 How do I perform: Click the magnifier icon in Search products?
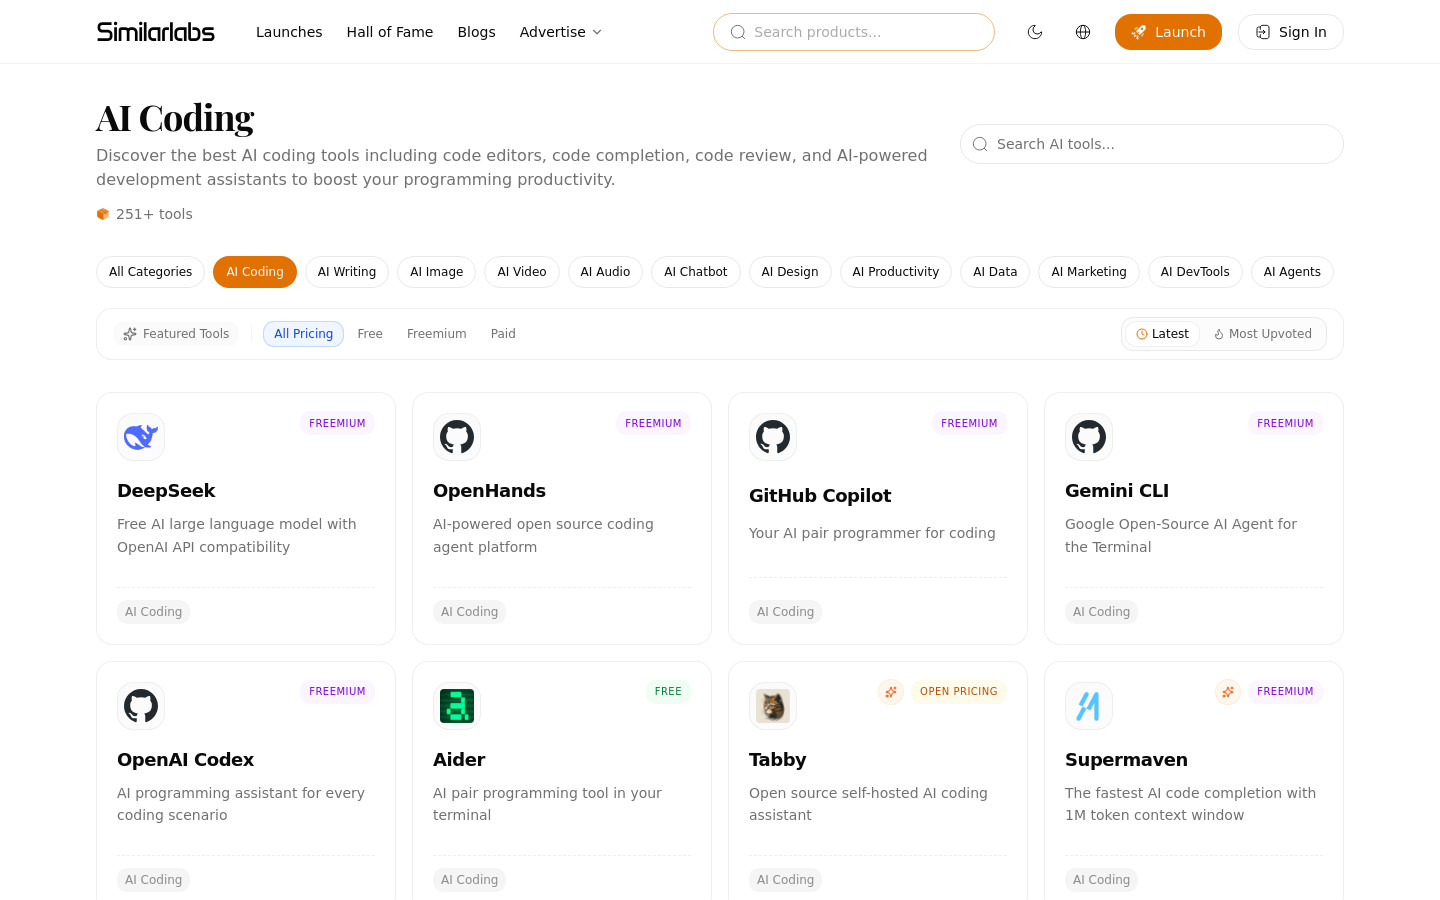click(x=738, y=32)
